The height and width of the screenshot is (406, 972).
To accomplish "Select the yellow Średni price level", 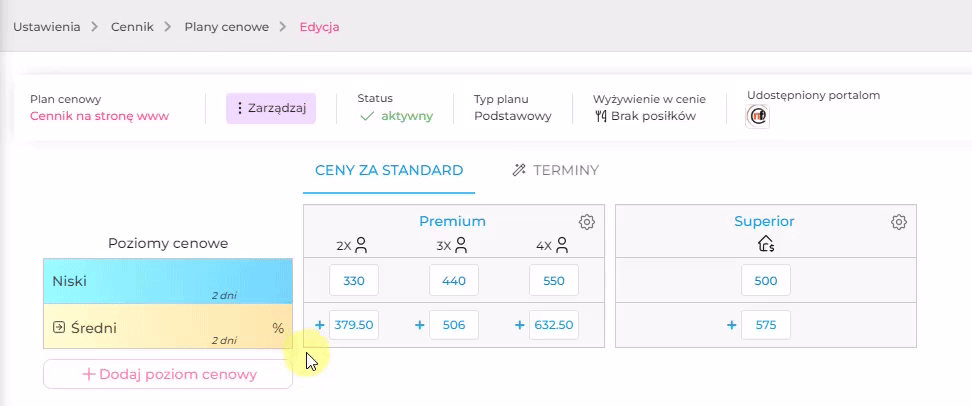I will pyautogui.click(x=167, y=326).
